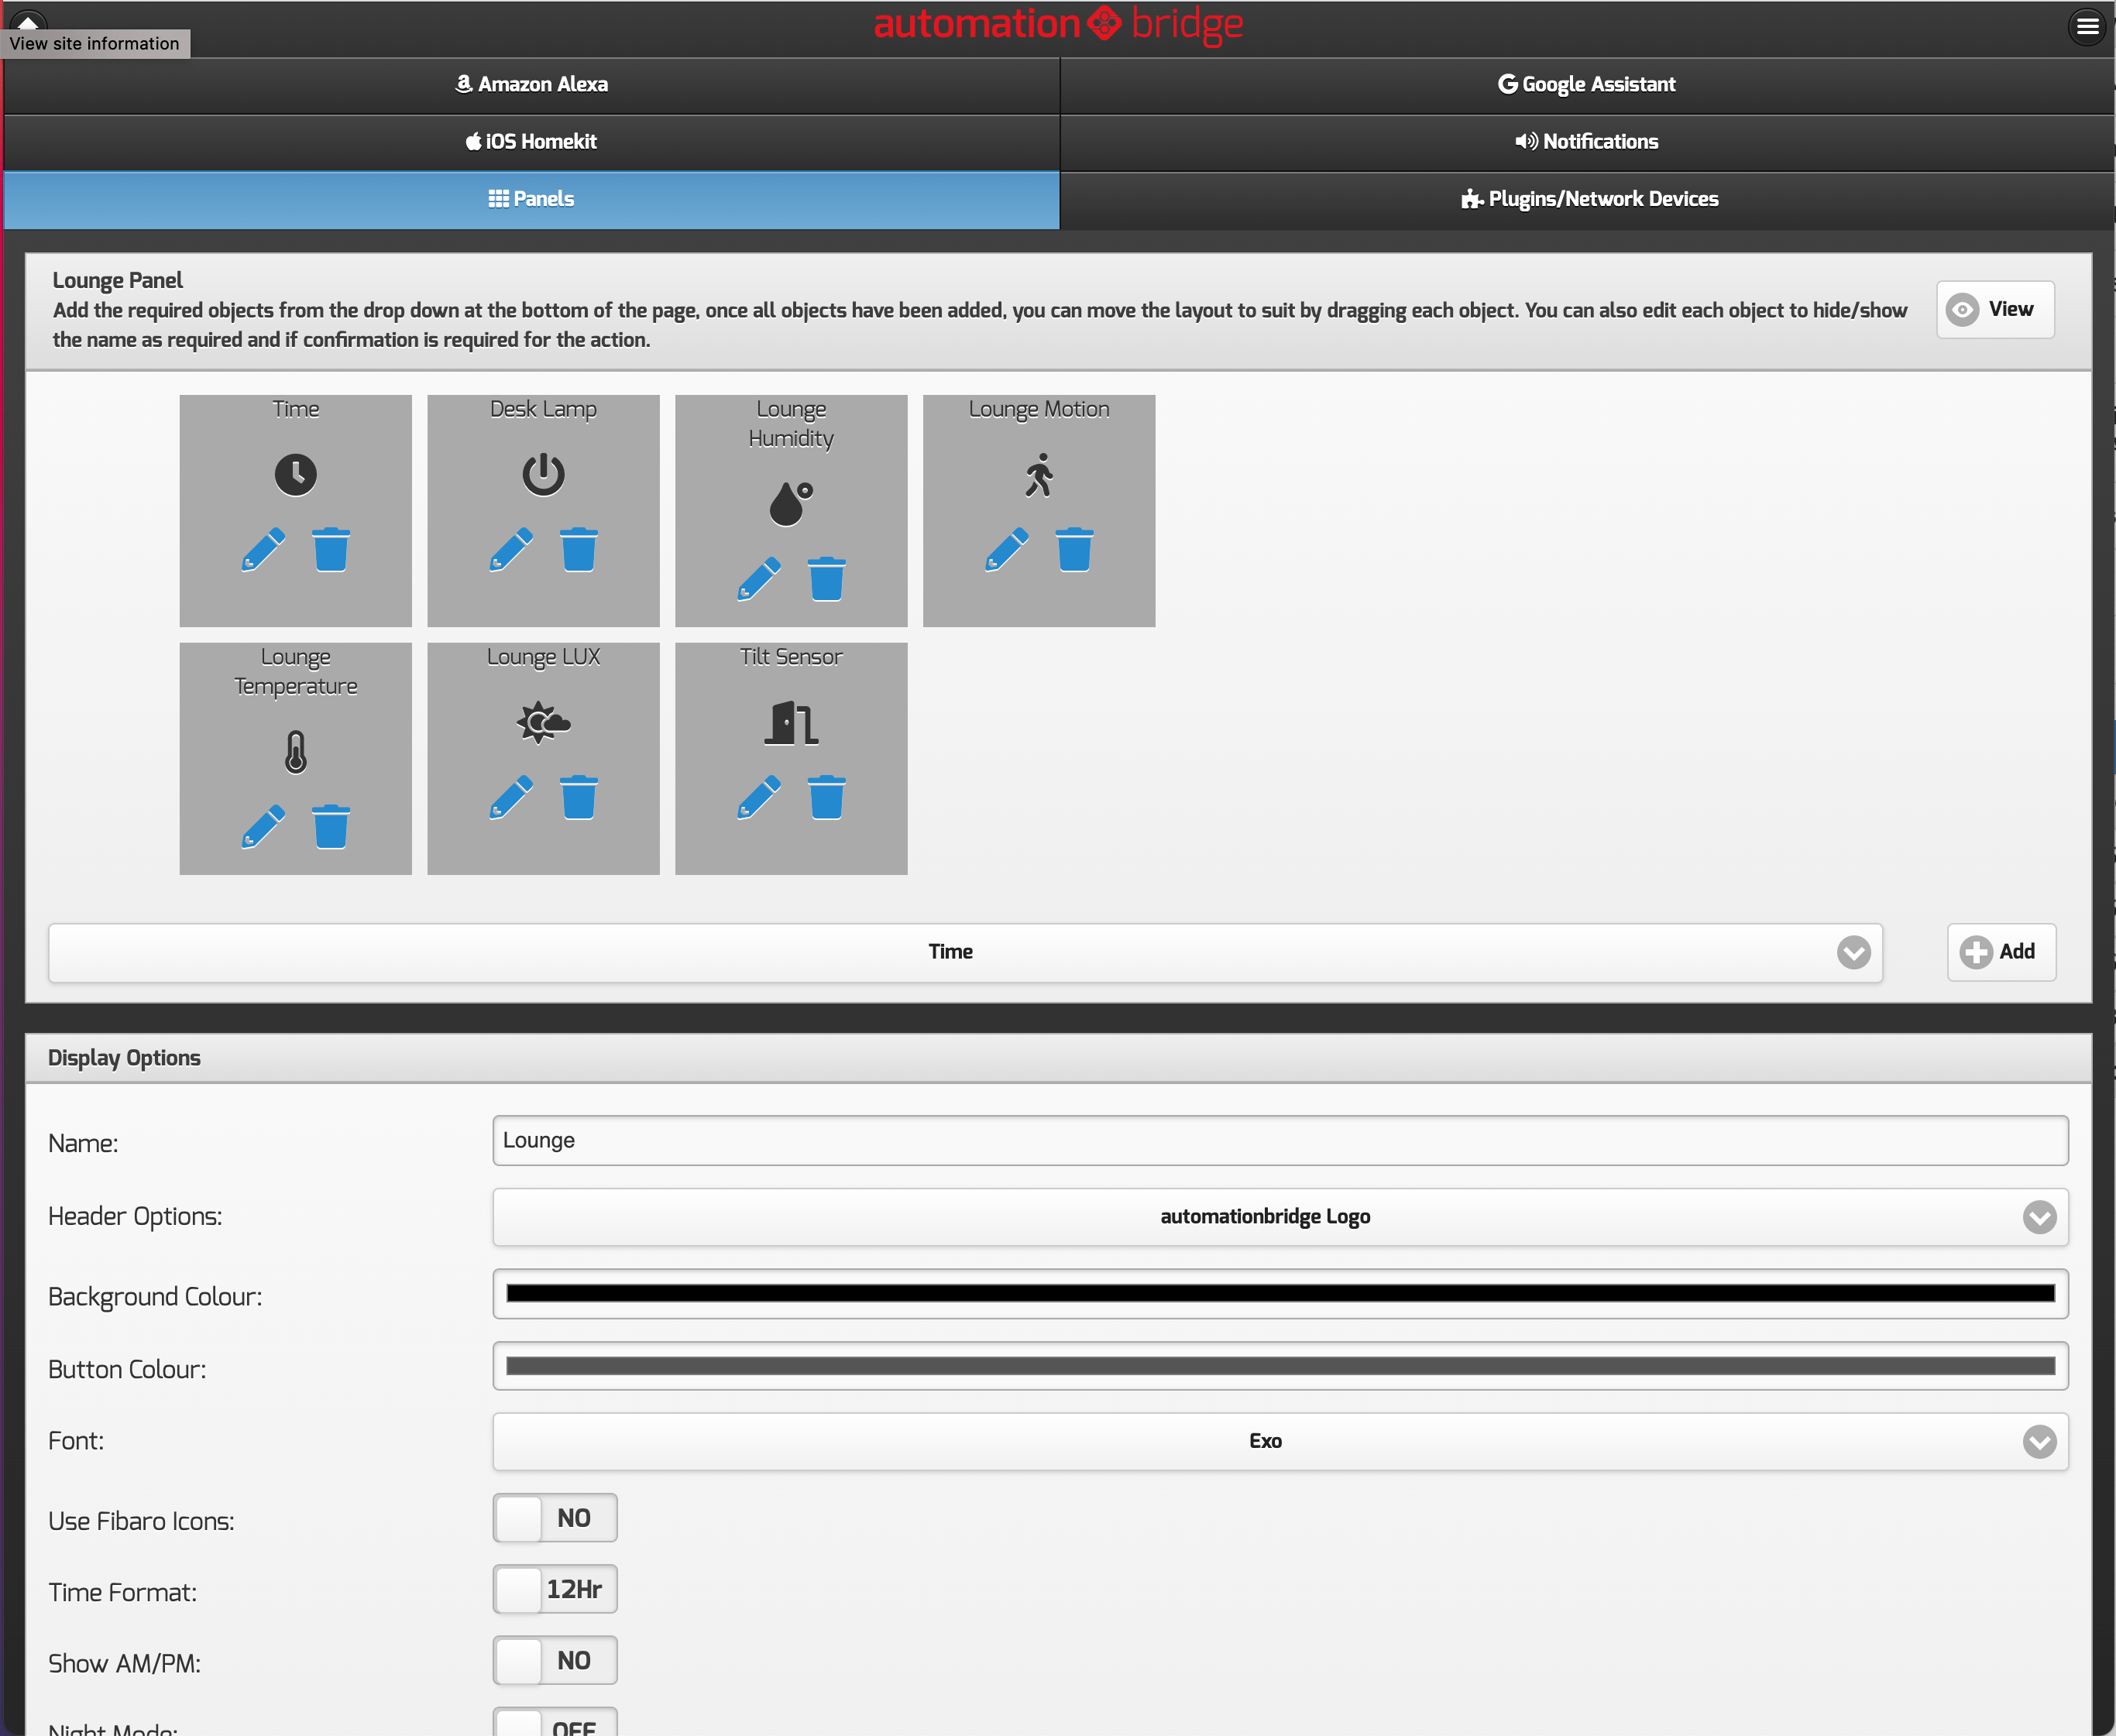The height and width of the screenshot is (1736, 2116).
Task: Switch to the Amazon Alexa tab
Action: 531,84
